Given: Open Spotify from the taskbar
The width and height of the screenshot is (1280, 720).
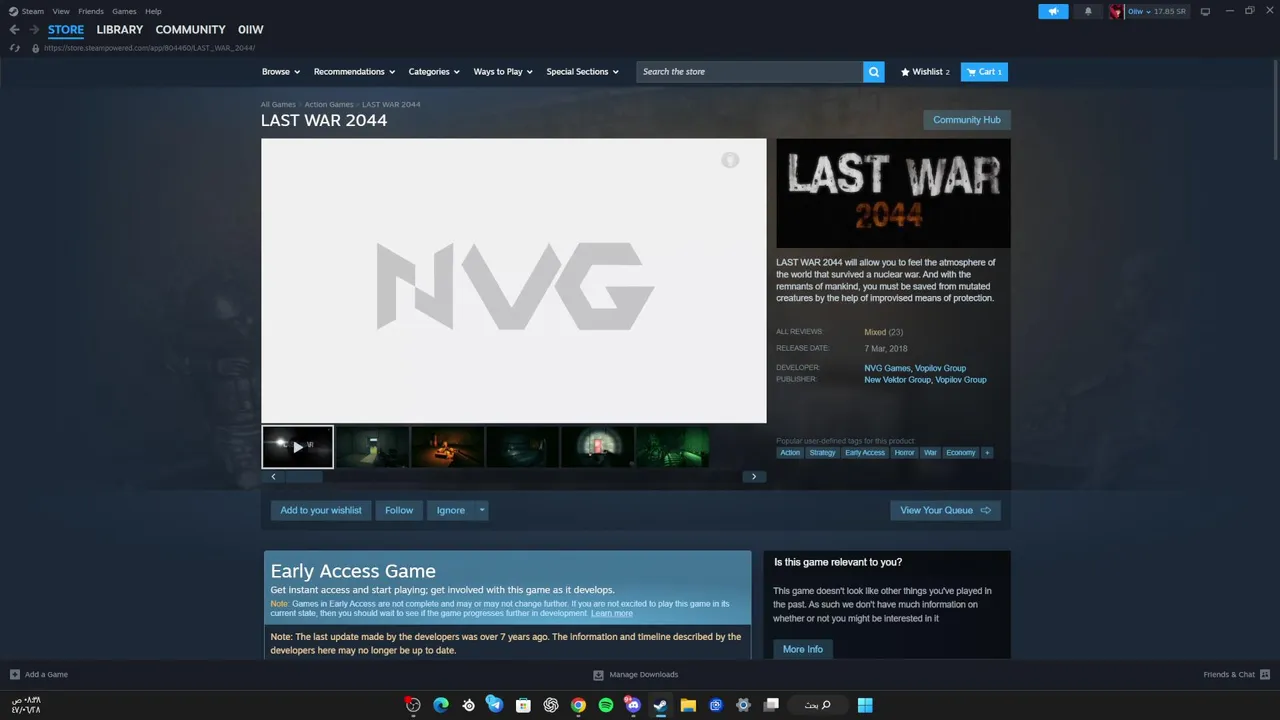Looking at the screenshot, I should (x=605, y=705).
